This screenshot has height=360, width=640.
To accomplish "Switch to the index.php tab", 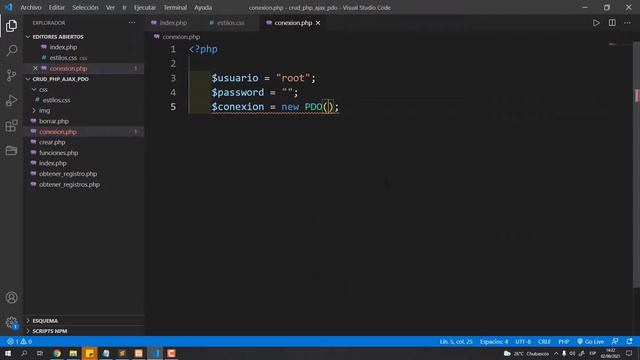I will (x=173, y=23).
